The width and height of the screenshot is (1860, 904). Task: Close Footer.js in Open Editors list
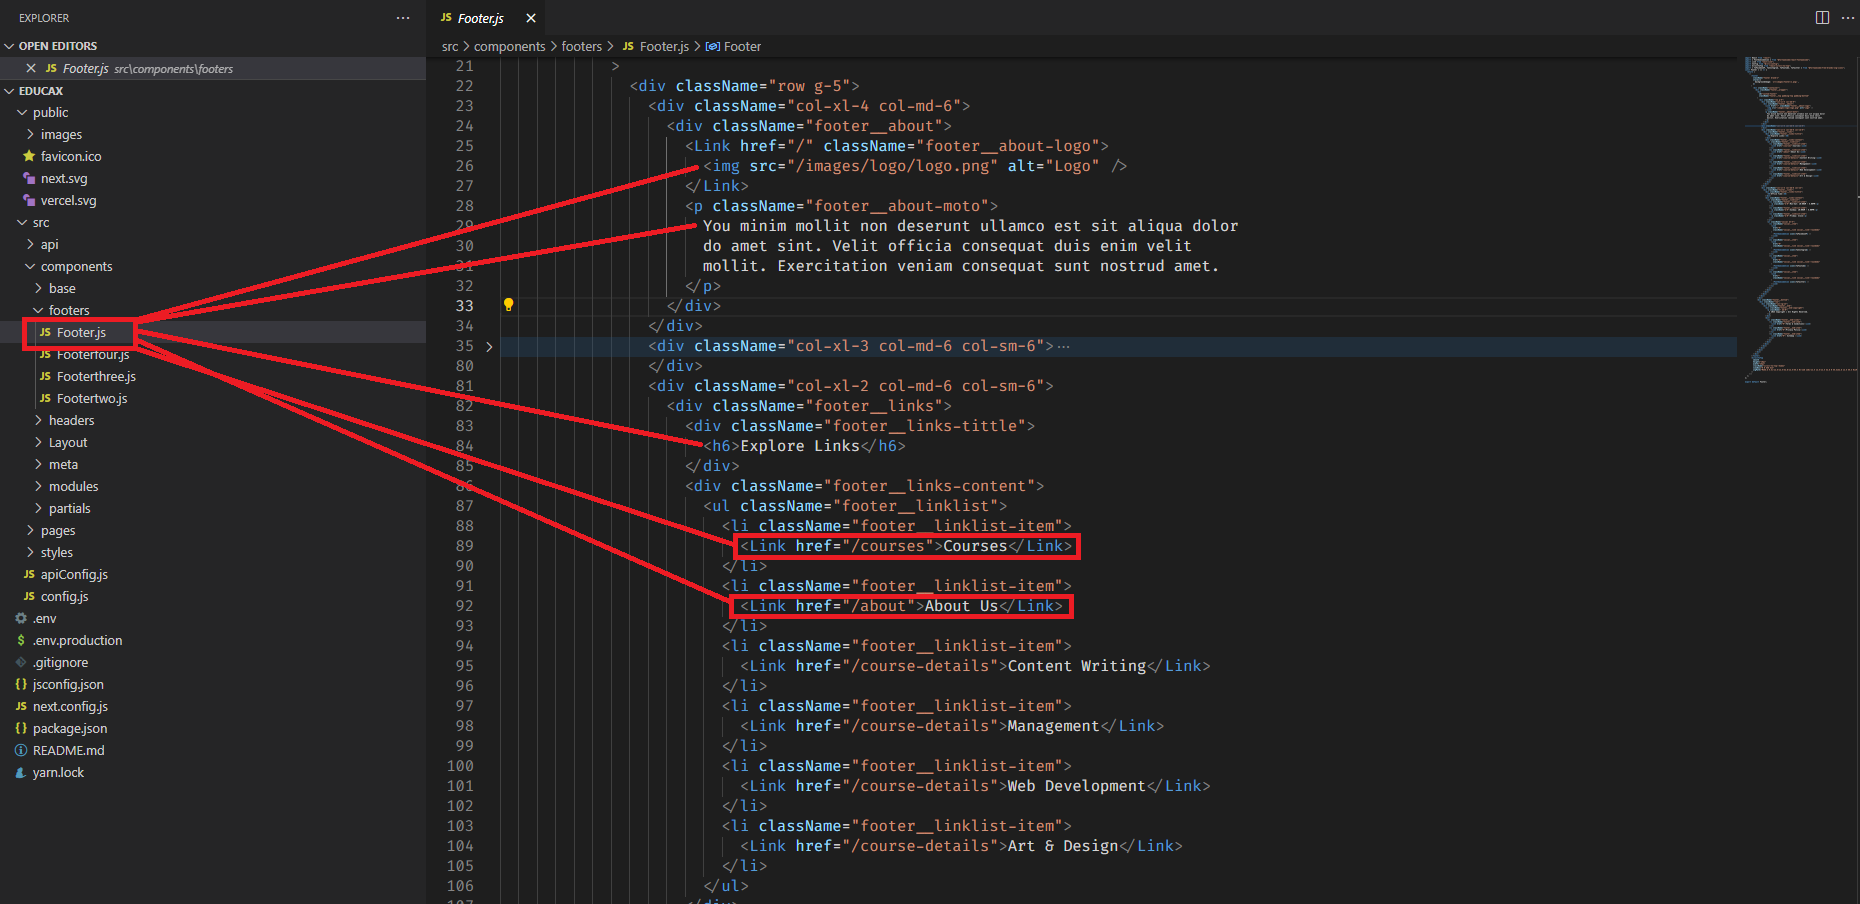[x=31, y=68]
